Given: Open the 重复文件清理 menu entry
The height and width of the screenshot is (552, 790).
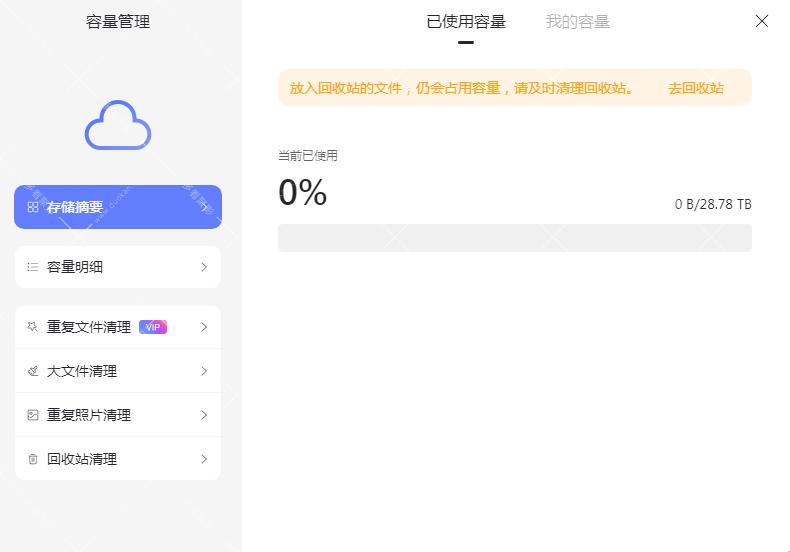Looking at the screenshot, I should click(x=118, y=327).
